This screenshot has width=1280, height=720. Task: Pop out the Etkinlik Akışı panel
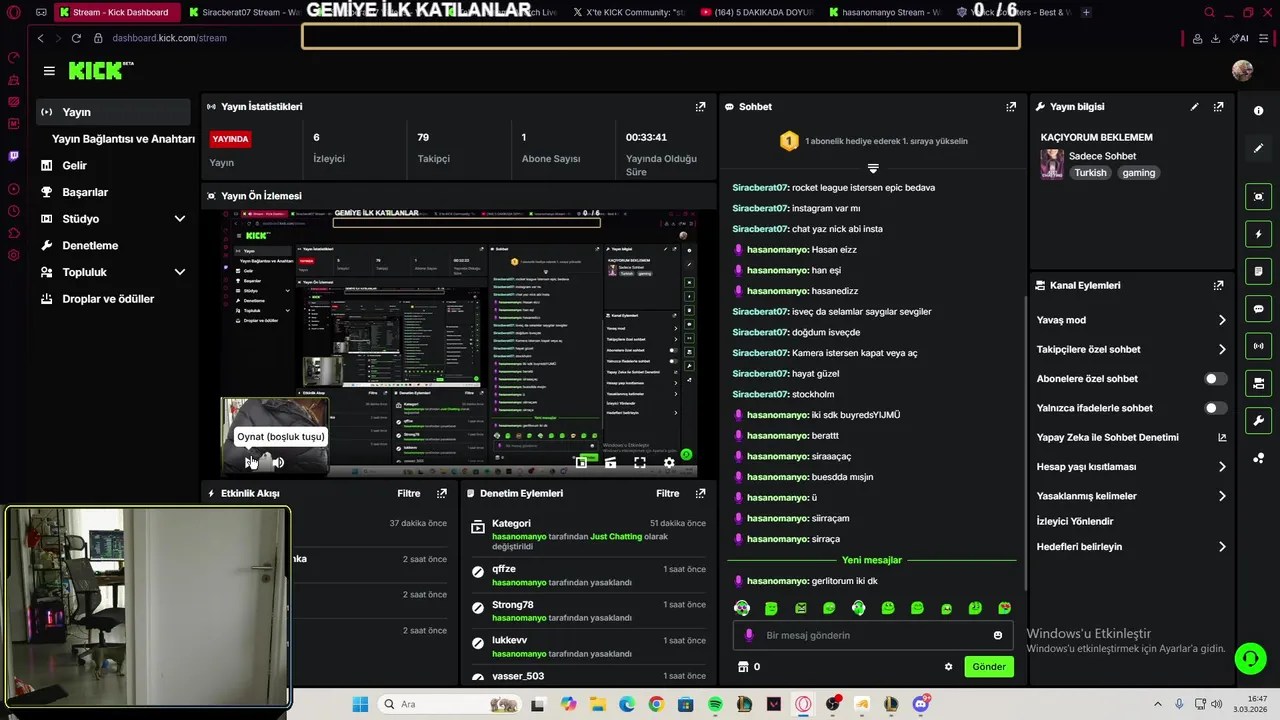click(x=442, y=493)
